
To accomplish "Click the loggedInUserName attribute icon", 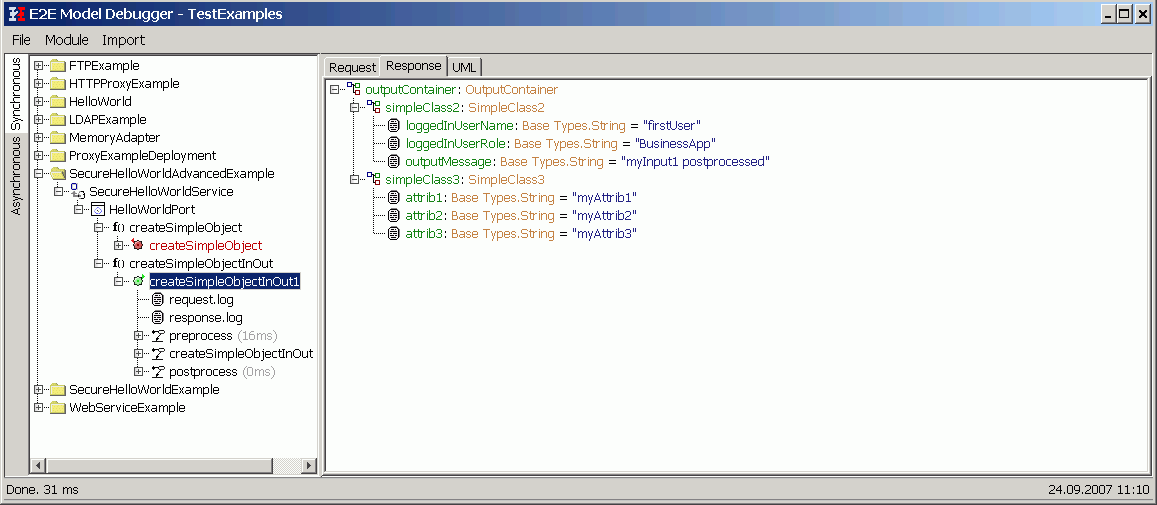I will (x=394, y=126).
